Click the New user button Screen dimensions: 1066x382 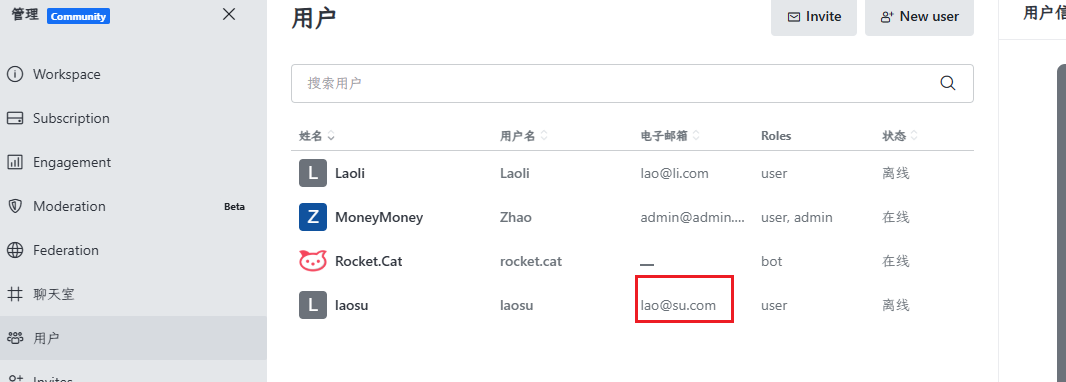tap(919, 17)
